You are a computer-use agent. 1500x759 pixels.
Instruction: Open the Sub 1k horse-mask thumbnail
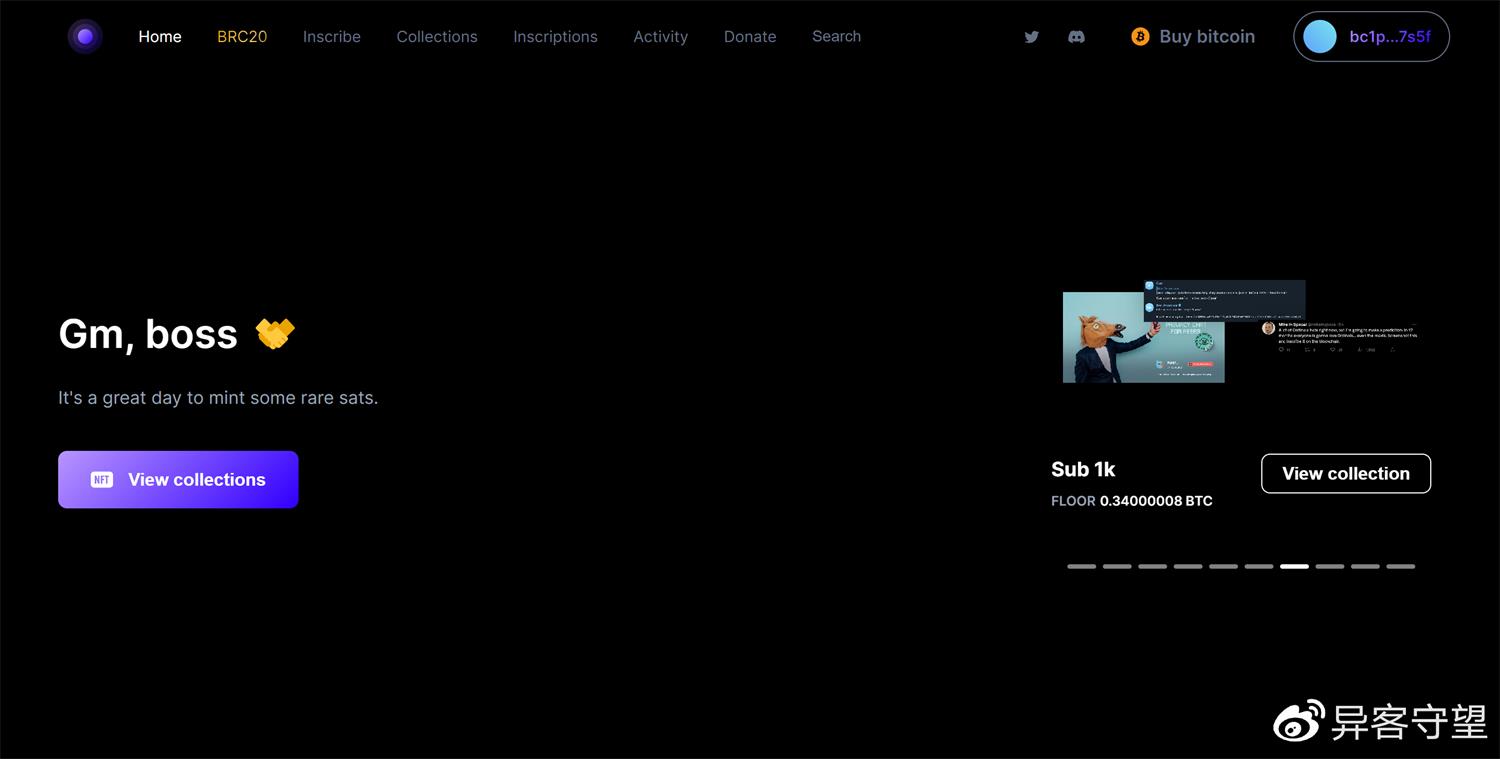(1143, 337)
